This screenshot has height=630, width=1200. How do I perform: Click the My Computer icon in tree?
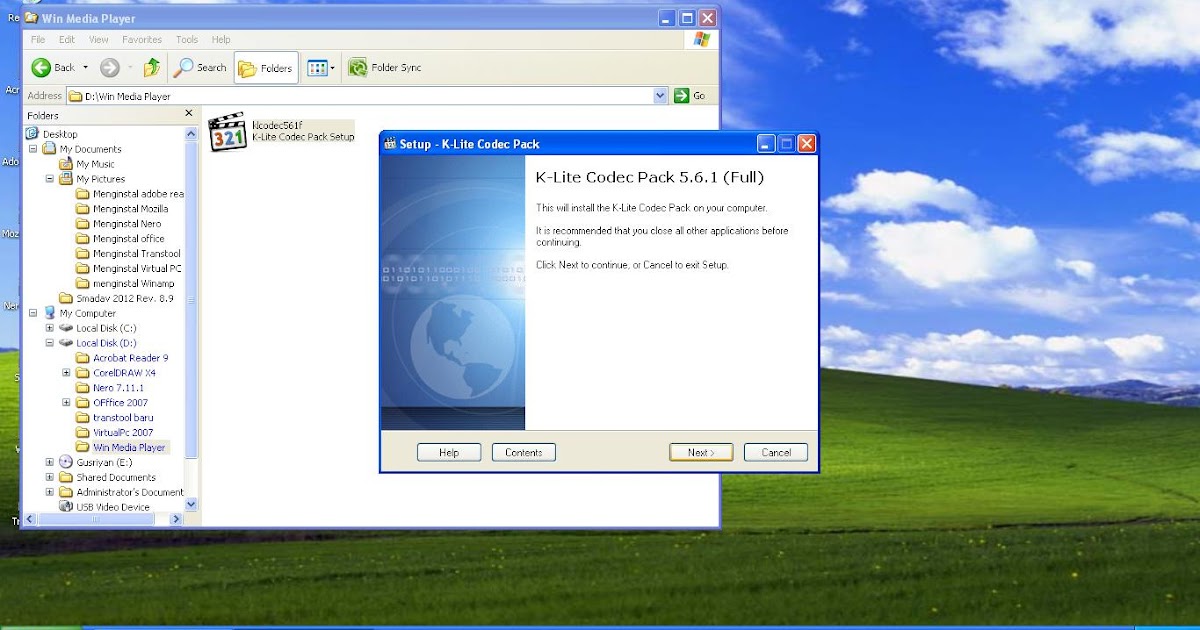pyautogui.click(x=50, y=313)
